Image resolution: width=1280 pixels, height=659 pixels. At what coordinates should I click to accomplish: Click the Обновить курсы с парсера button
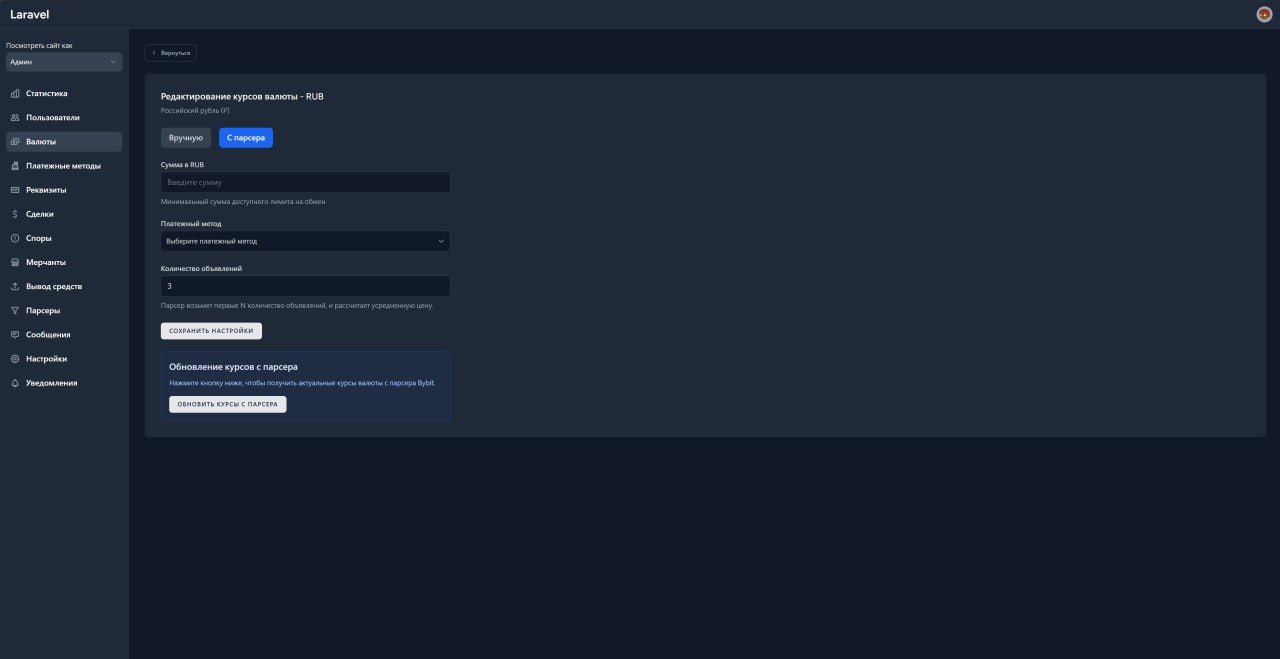[x=228, y=405]
